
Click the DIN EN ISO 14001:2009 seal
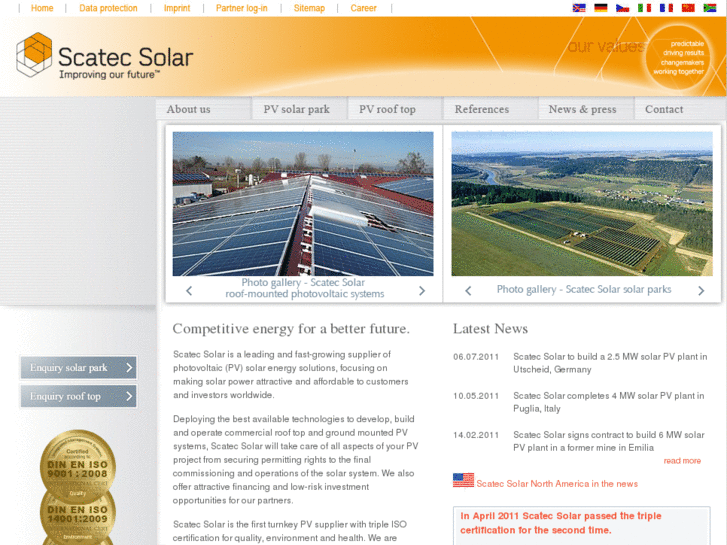pos(77,517)
